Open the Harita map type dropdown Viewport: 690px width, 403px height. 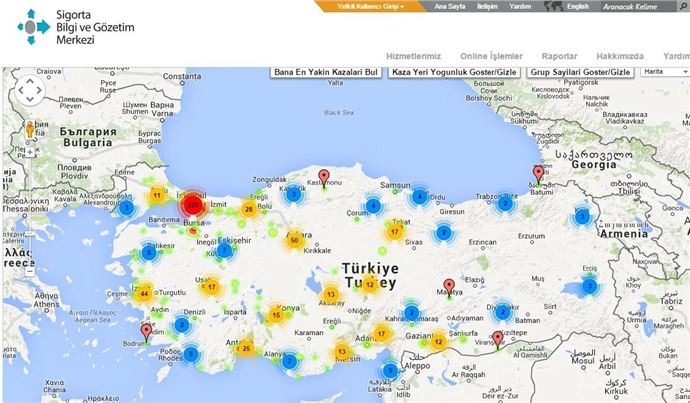pyautogui.click(x=664, y=74)
